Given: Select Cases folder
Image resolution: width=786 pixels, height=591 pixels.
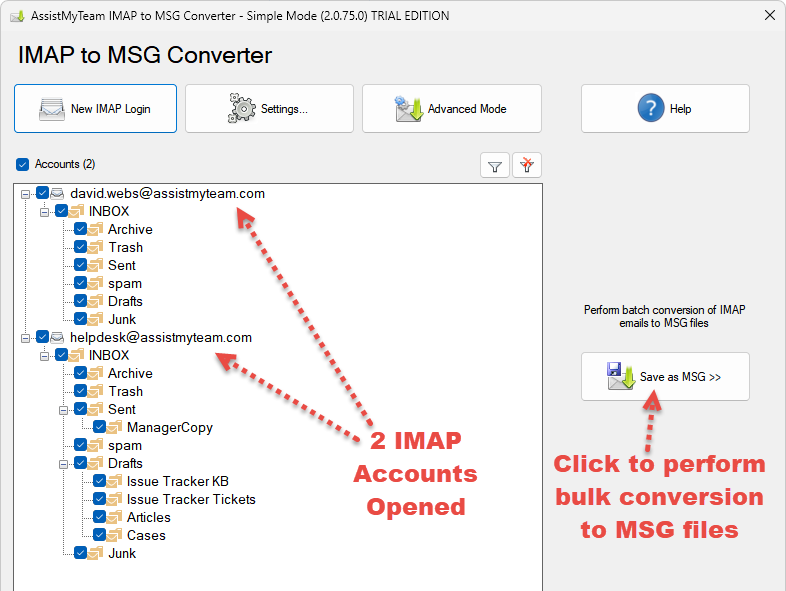Looking at the screenshot, I should (146, 535).
